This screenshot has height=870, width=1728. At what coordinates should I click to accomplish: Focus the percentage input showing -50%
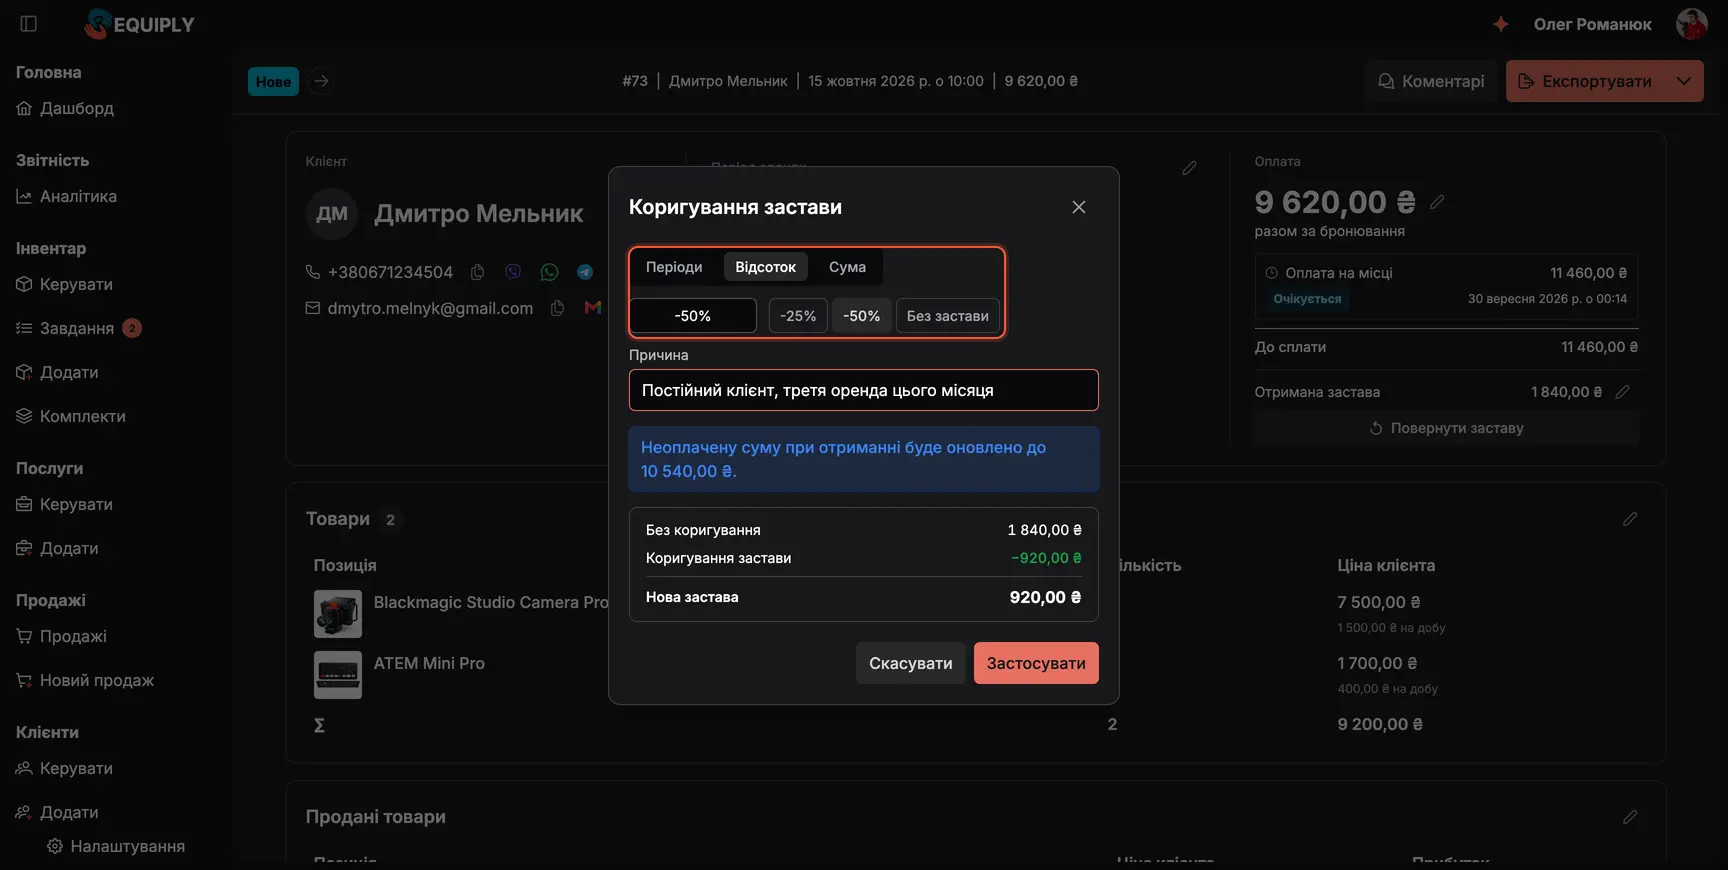[693, 316]
